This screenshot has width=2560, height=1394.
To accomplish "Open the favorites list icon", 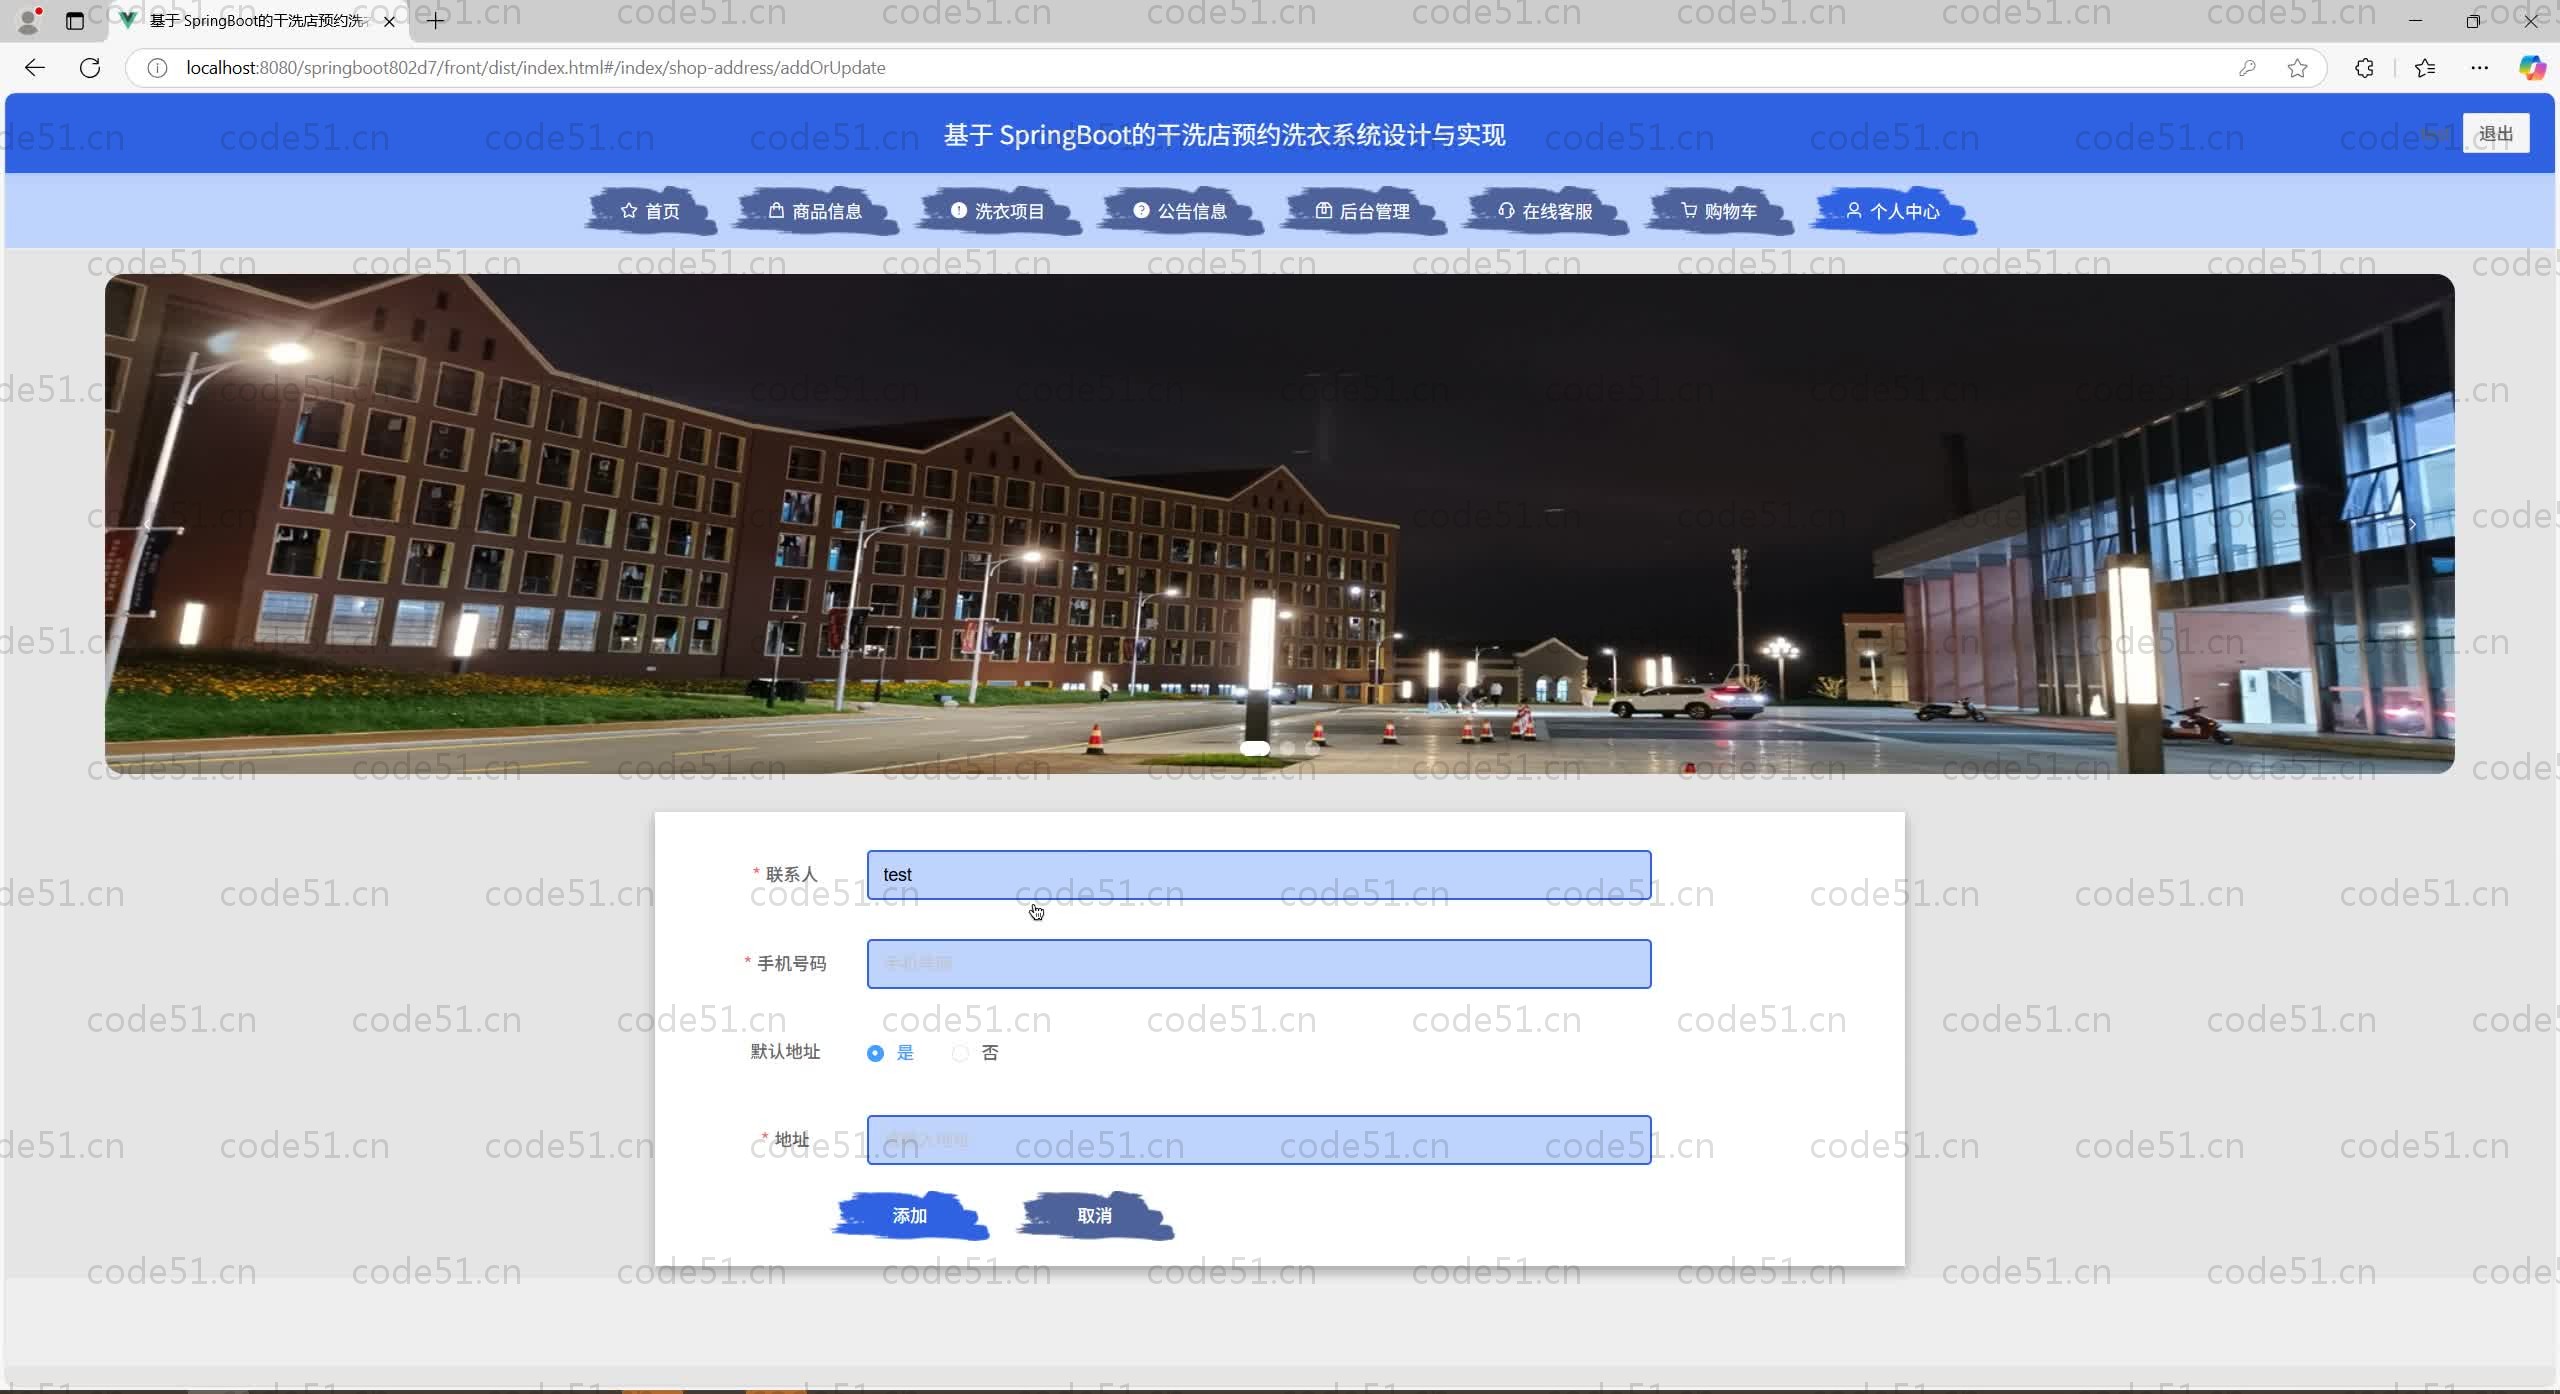I will tap(2425, 68).
